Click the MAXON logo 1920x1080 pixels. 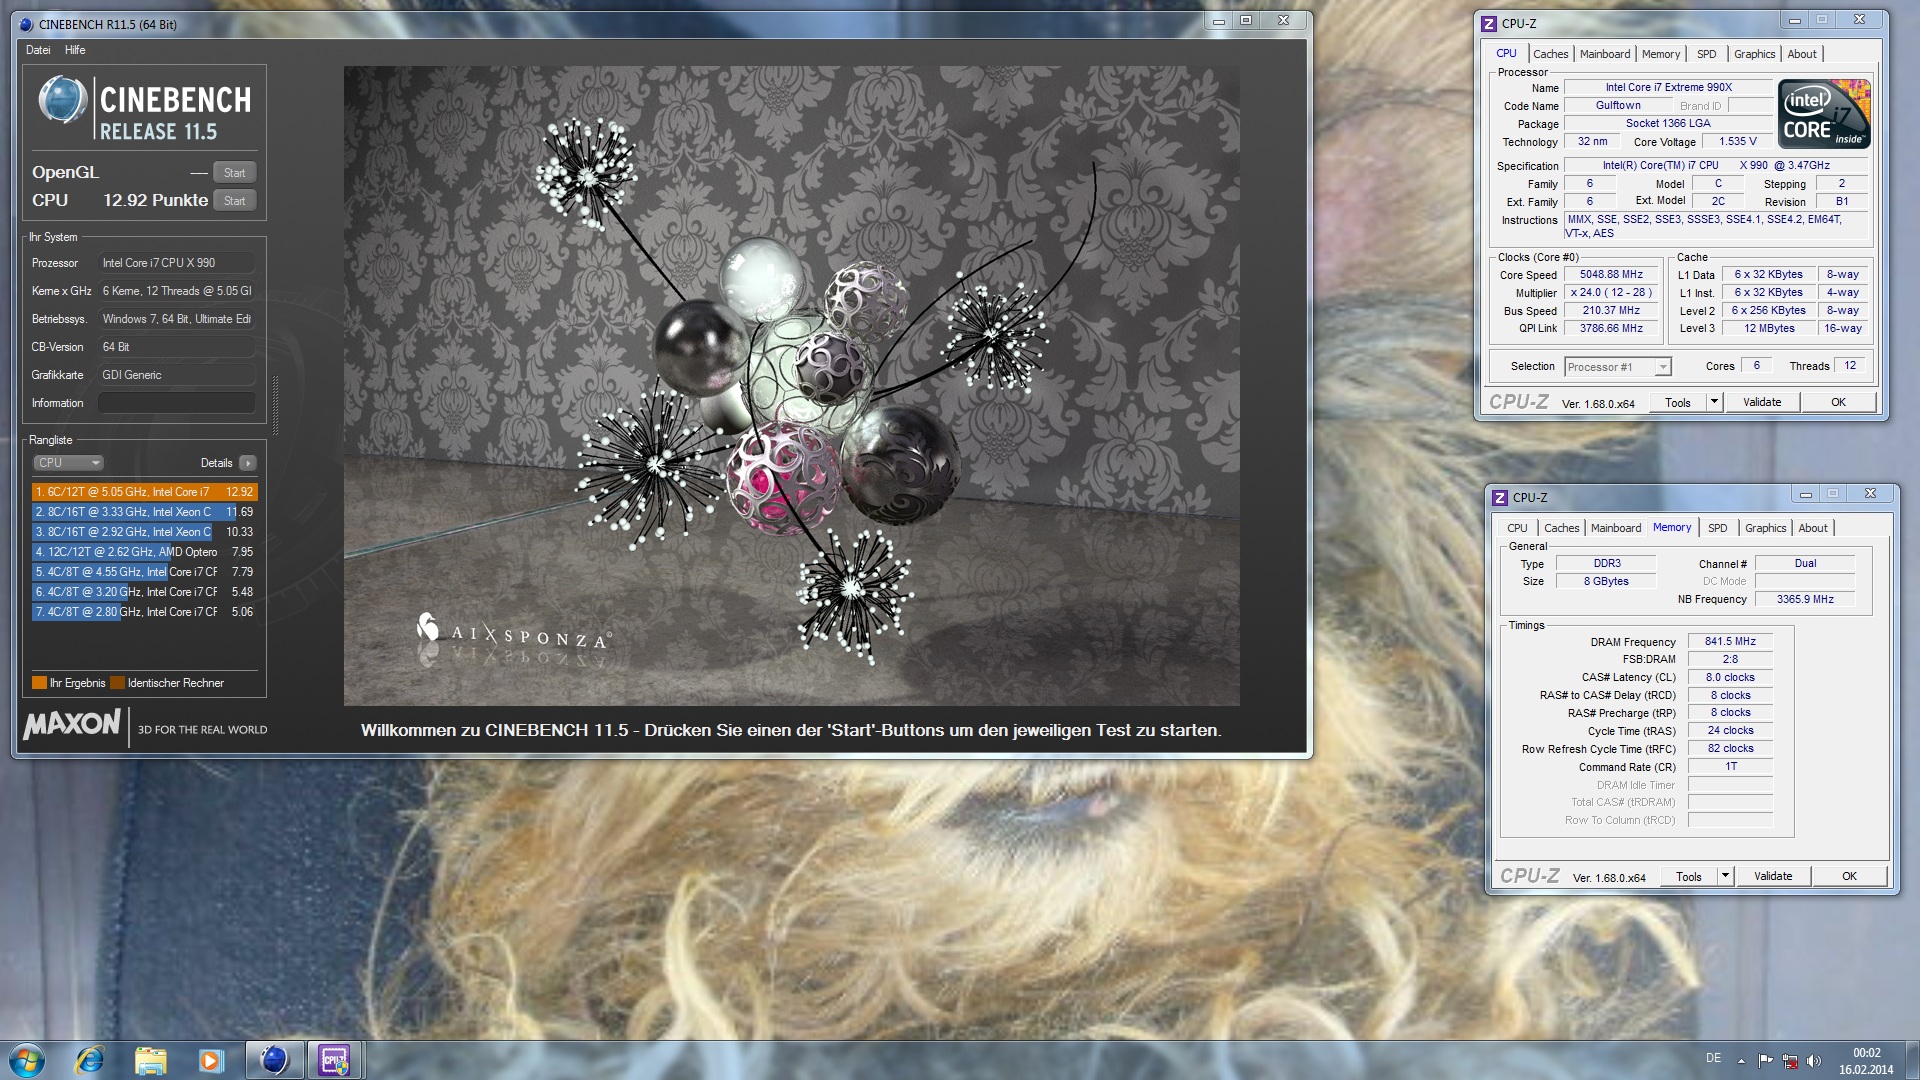[72, 724]
